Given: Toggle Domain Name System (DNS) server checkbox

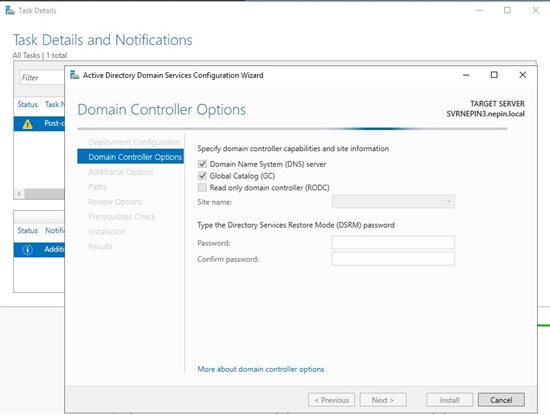Looking at the screenshot, I should tap(202, 164).
